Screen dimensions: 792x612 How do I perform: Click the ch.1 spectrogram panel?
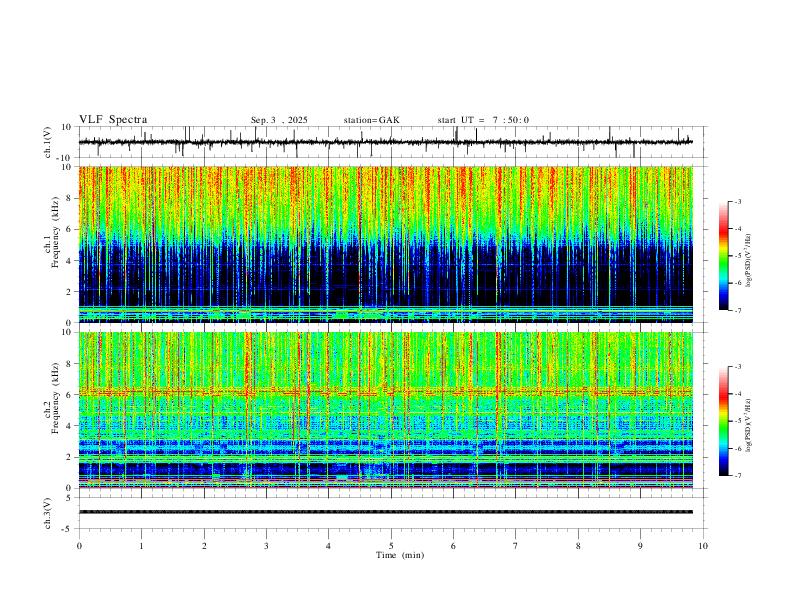[x=386, y=244]
